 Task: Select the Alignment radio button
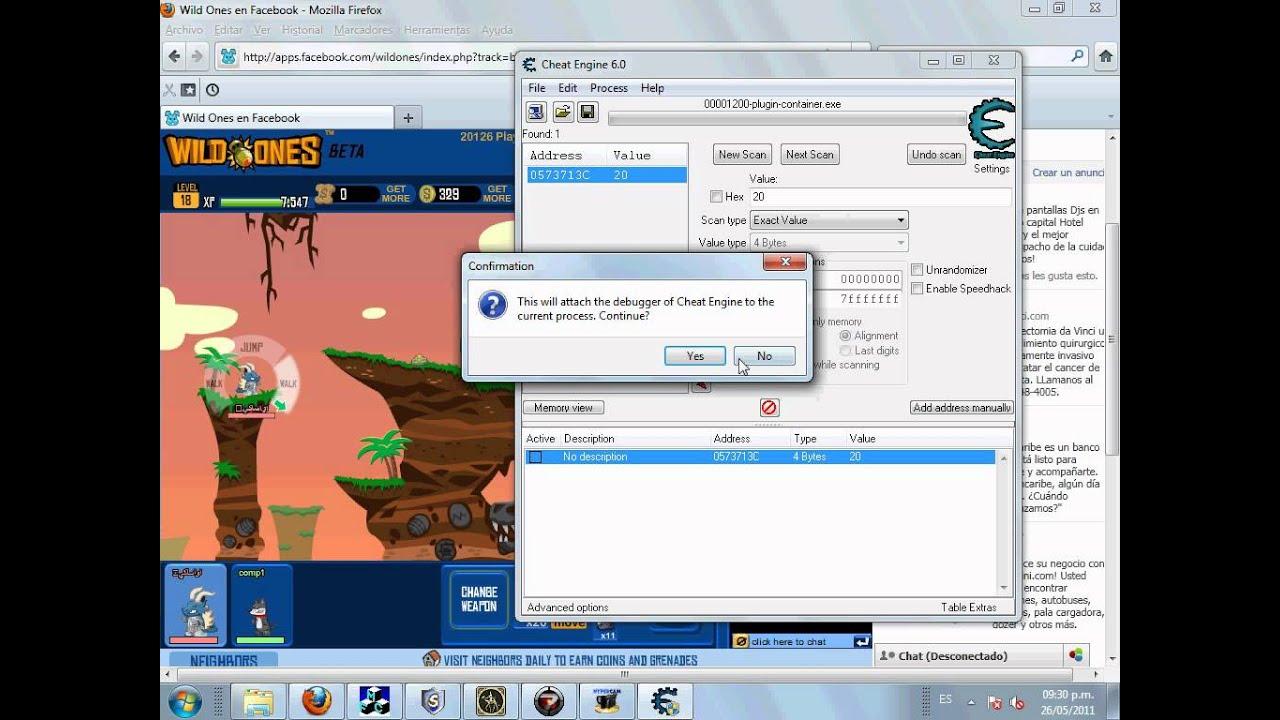point(846,336)
